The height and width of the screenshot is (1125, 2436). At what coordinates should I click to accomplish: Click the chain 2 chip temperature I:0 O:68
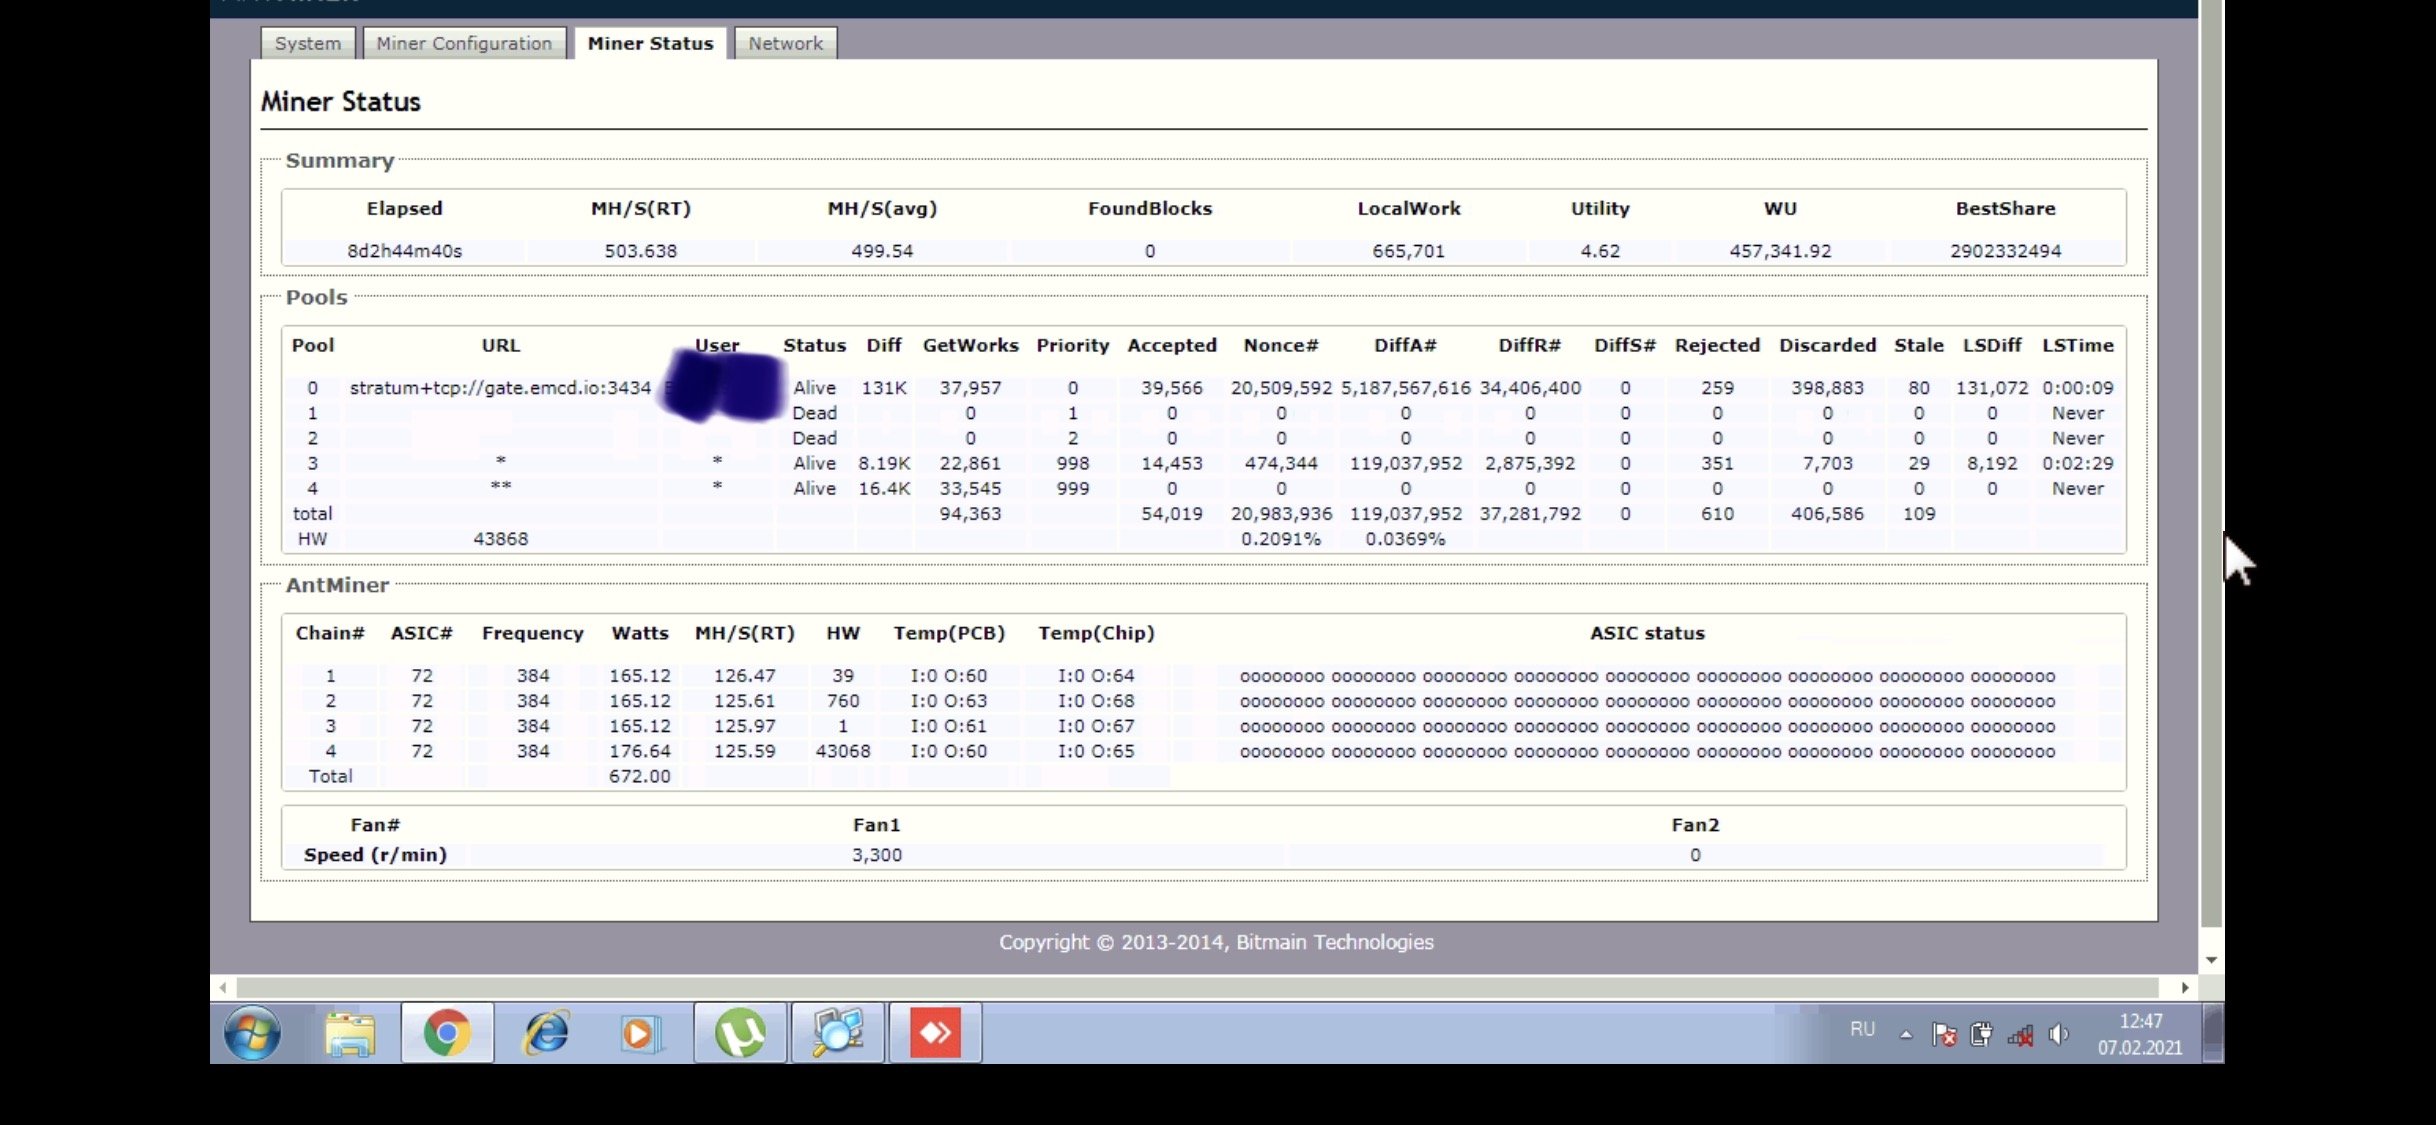[1096, 701]
